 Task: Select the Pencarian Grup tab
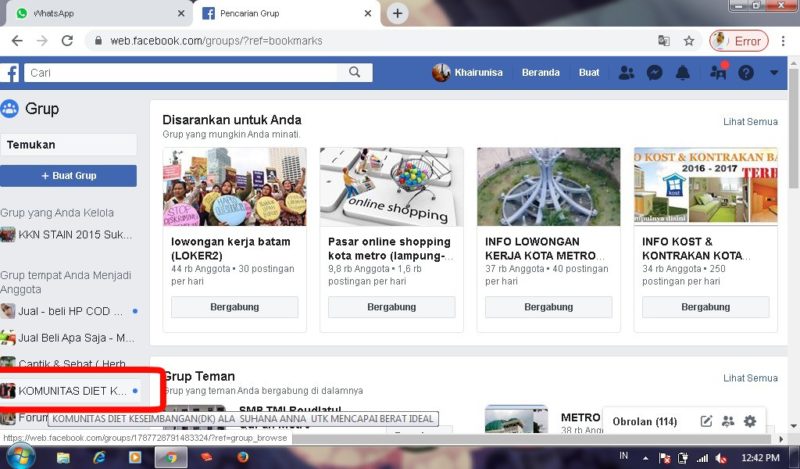pyautogui.click(x=286, y=13)
